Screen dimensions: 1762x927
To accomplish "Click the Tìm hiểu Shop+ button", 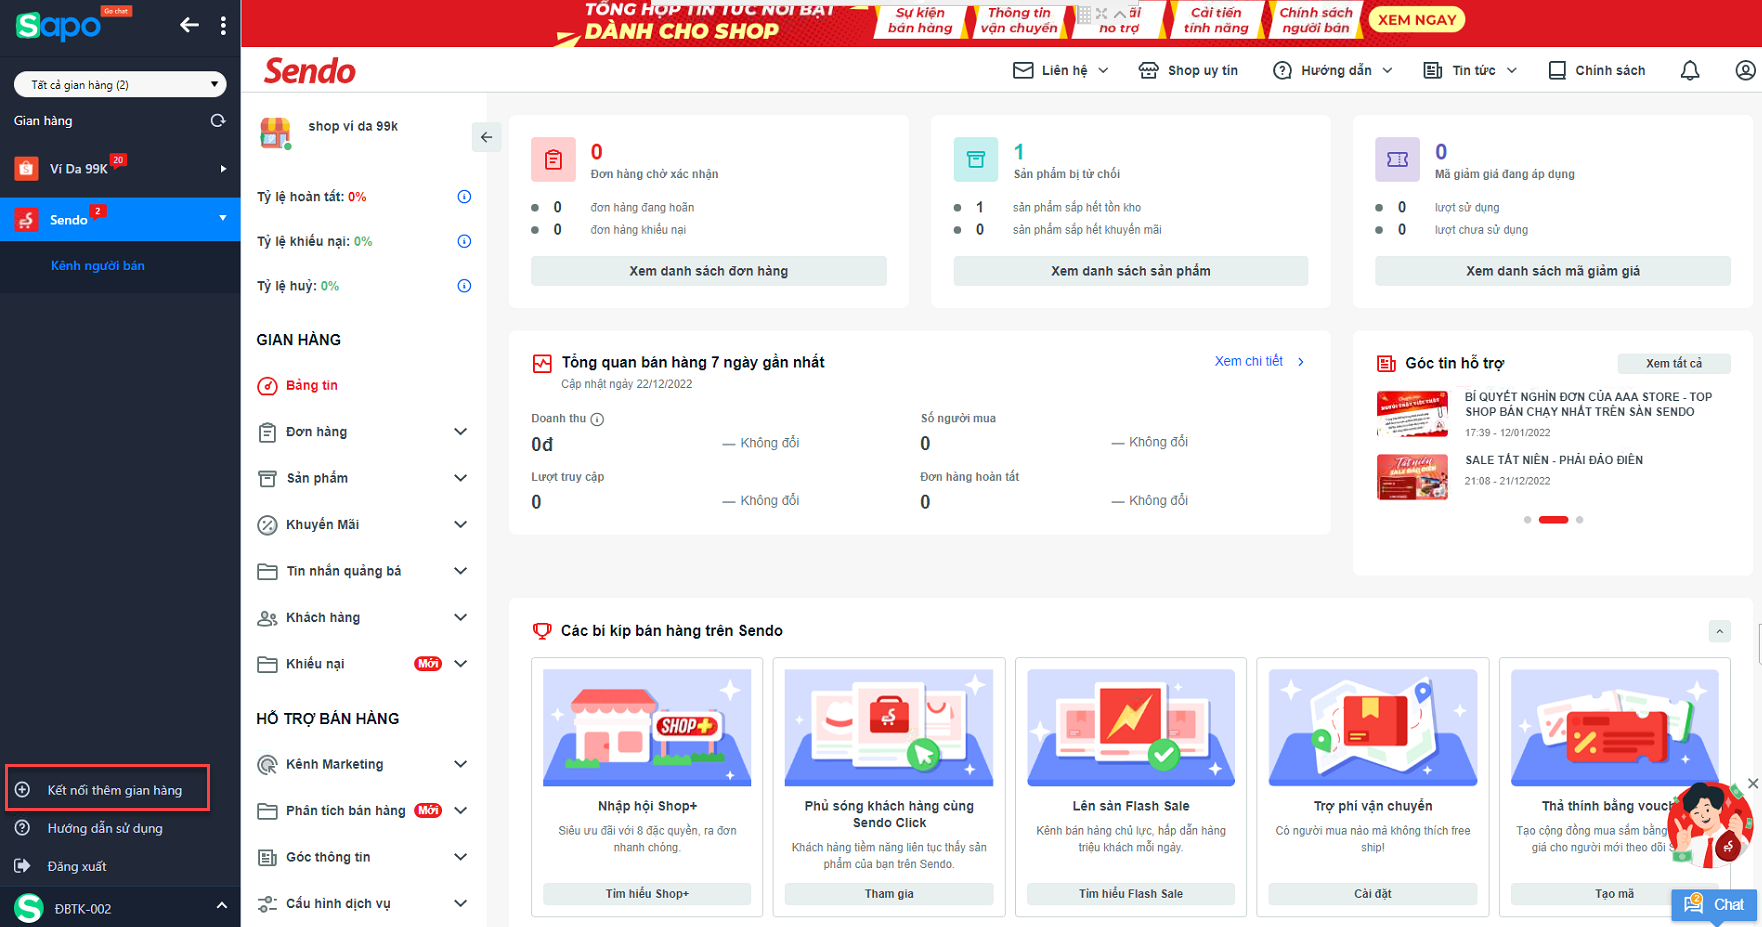I will click(647, 894).
